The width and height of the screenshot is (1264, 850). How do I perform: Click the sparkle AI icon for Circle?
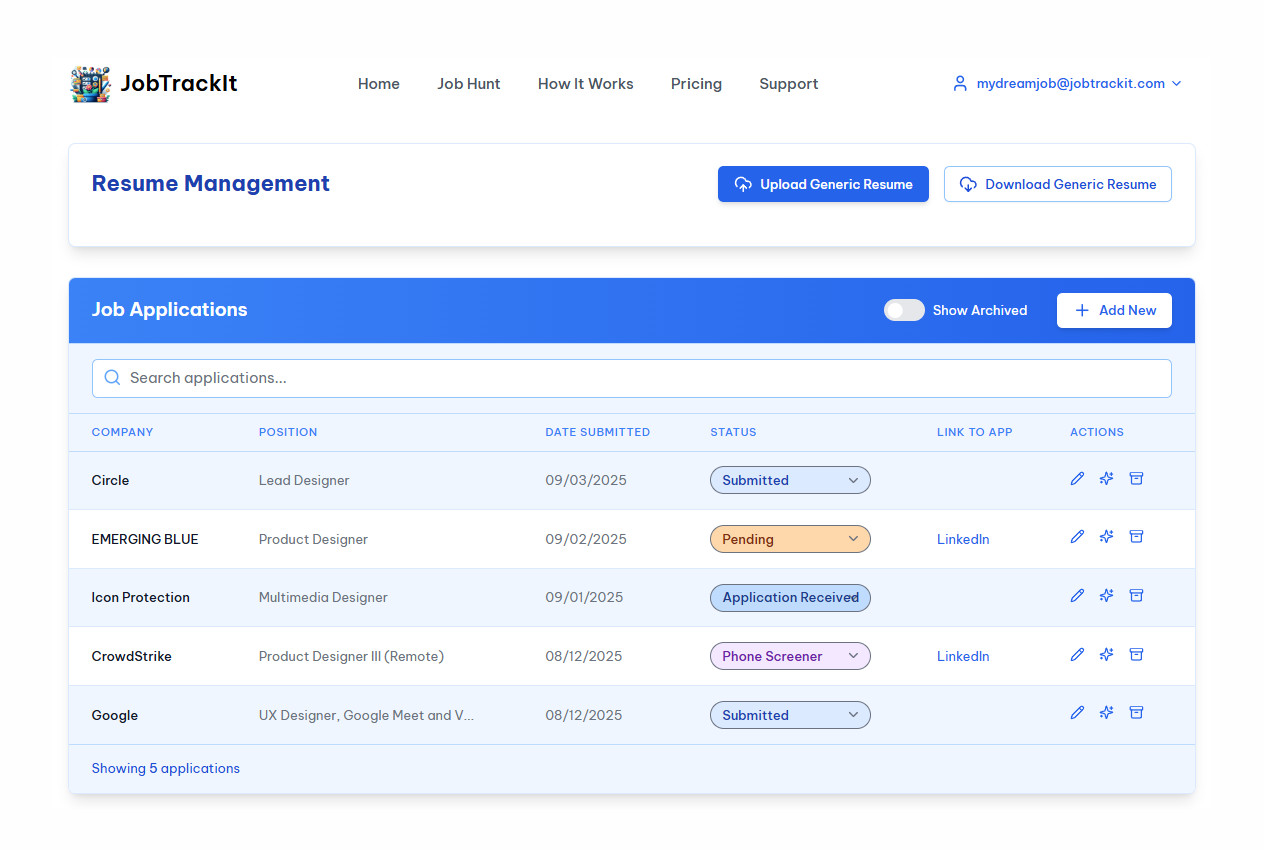tap(1106, 478)
